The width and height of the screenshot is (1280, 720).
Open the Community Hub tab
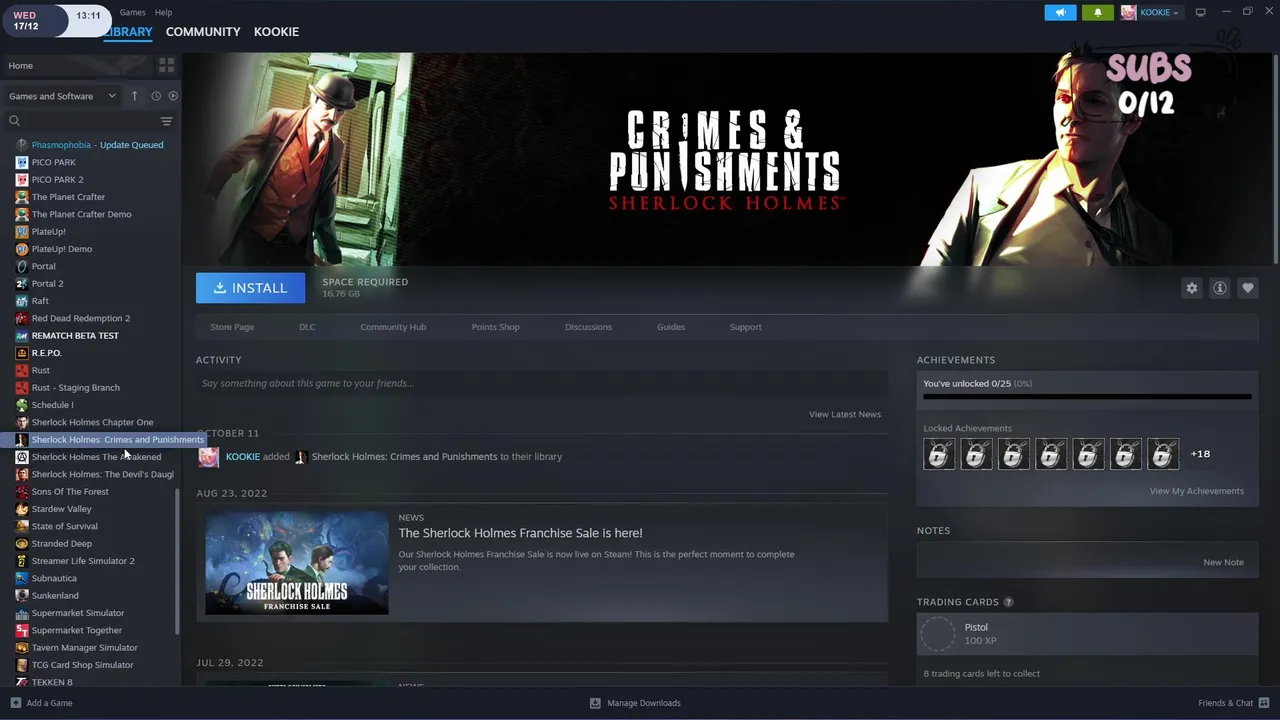click(x=393, y=327)
